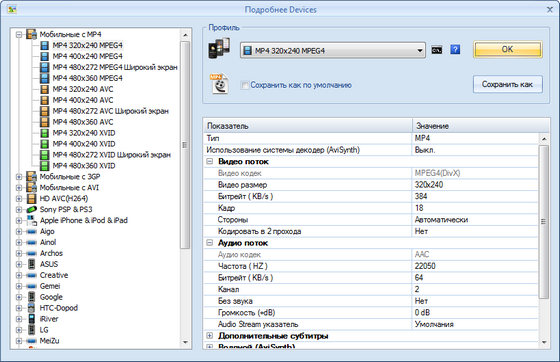Enable the 'Сохранить как по умолчанию' checkbox
Viewport: 560px width, 362px height.
[245, 85]
